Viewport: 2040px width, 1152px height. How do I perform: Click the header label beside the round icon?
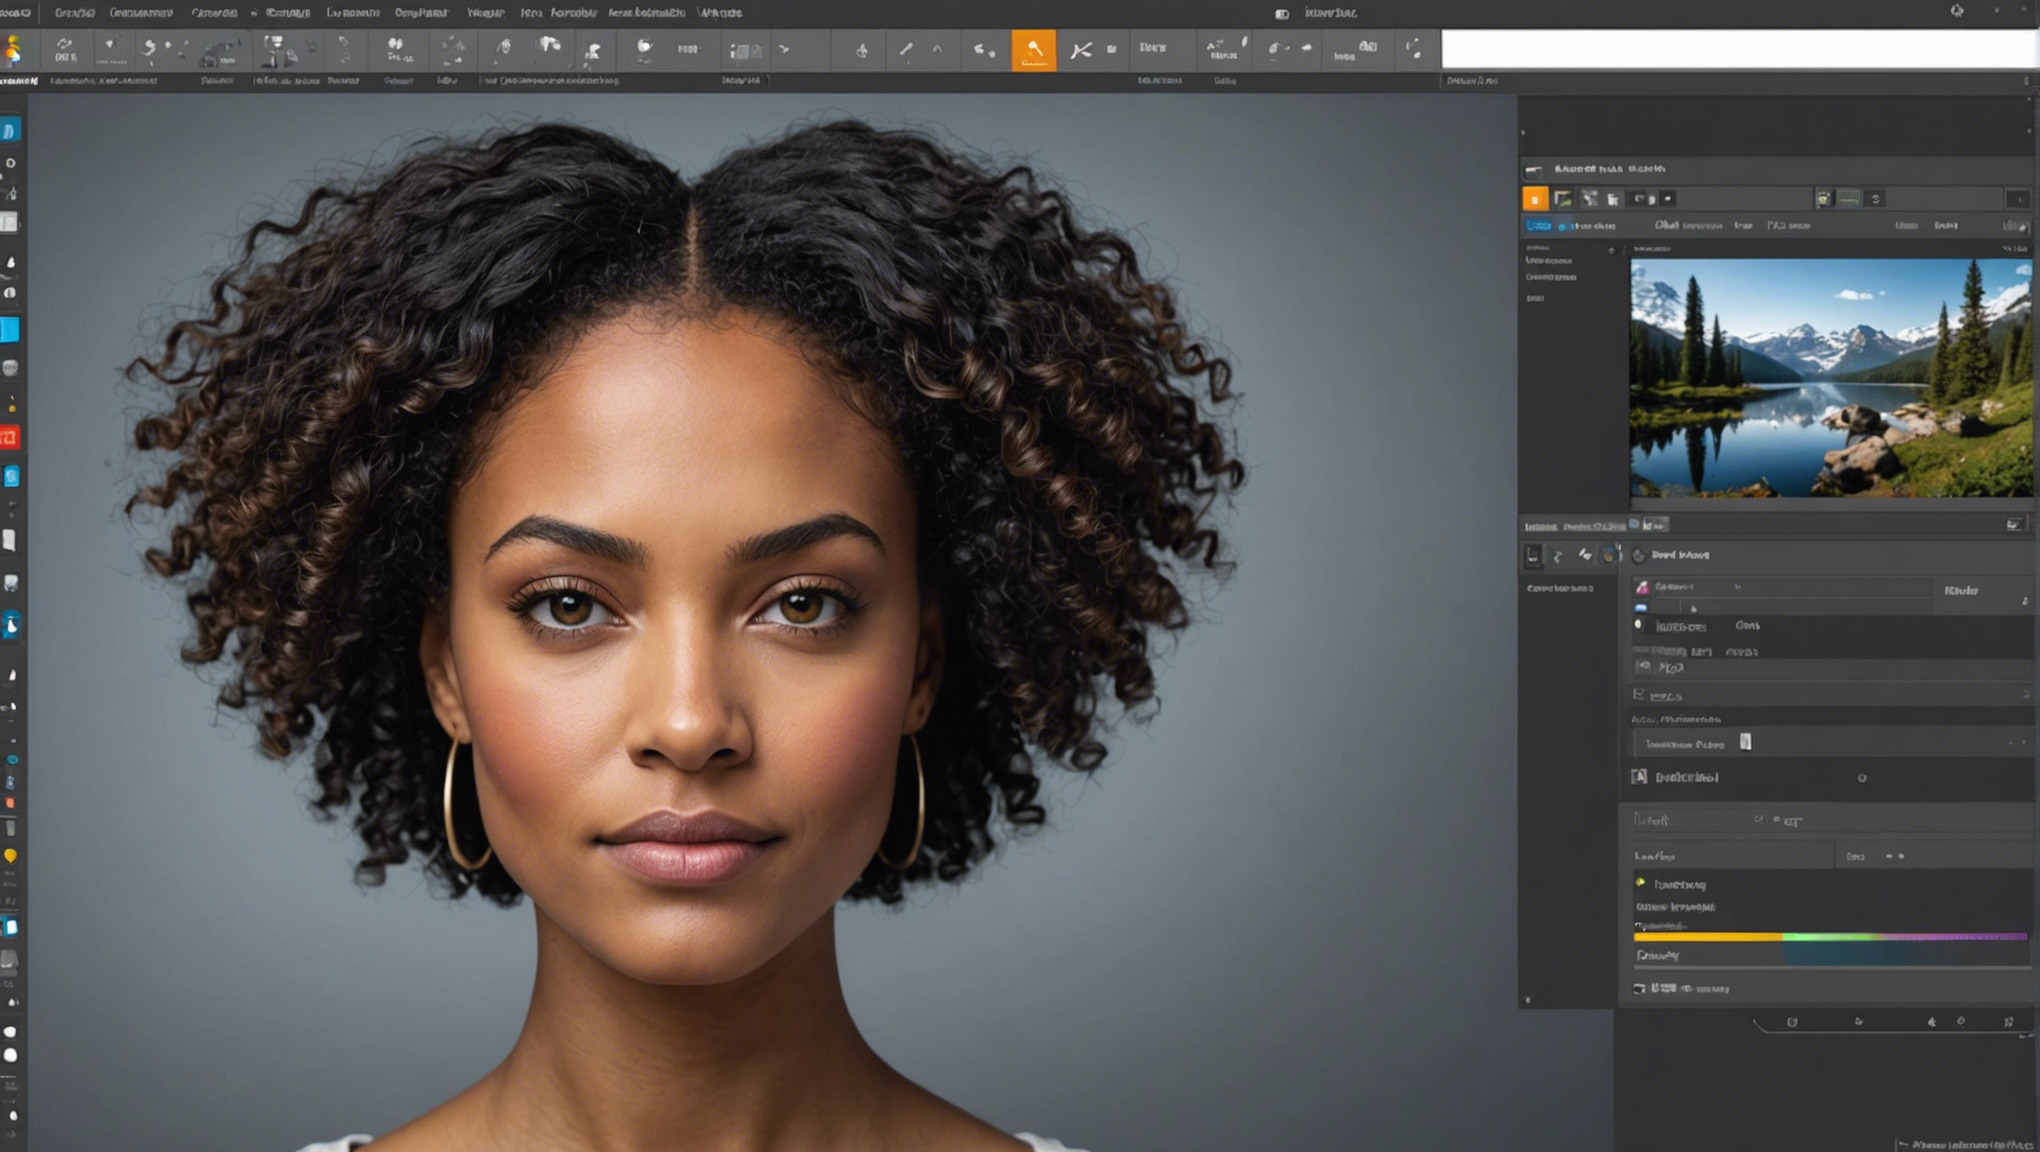tap(1680, 555)
